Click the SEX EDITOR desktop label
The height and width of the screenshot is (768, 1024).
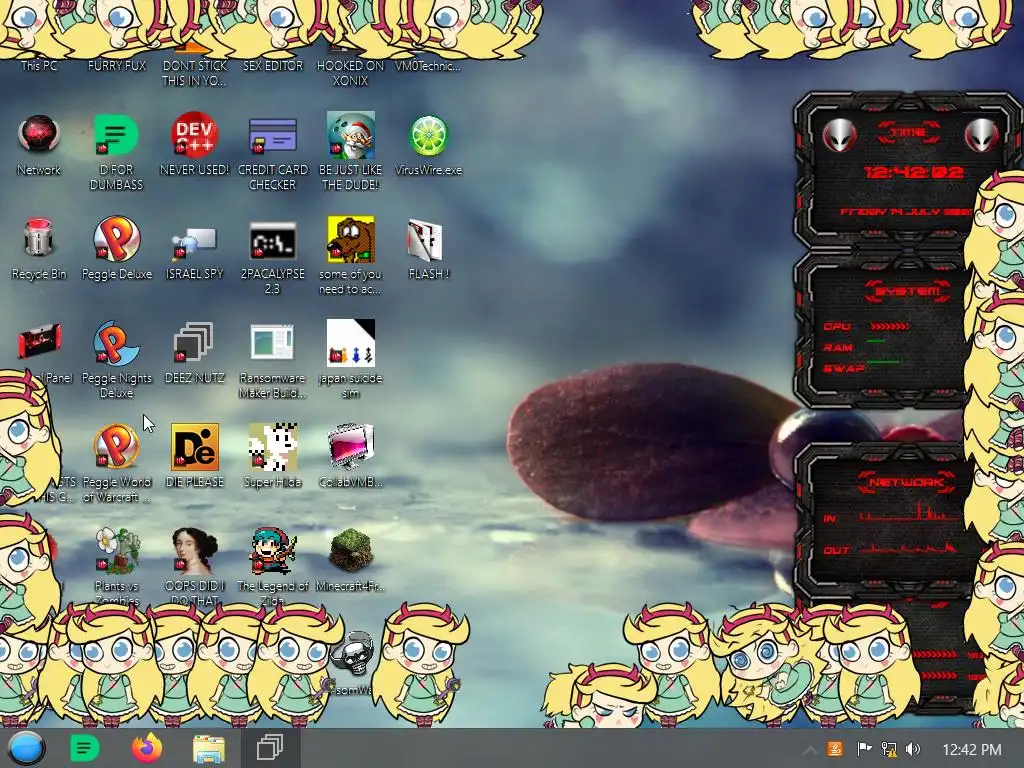(x=273, y=66)
